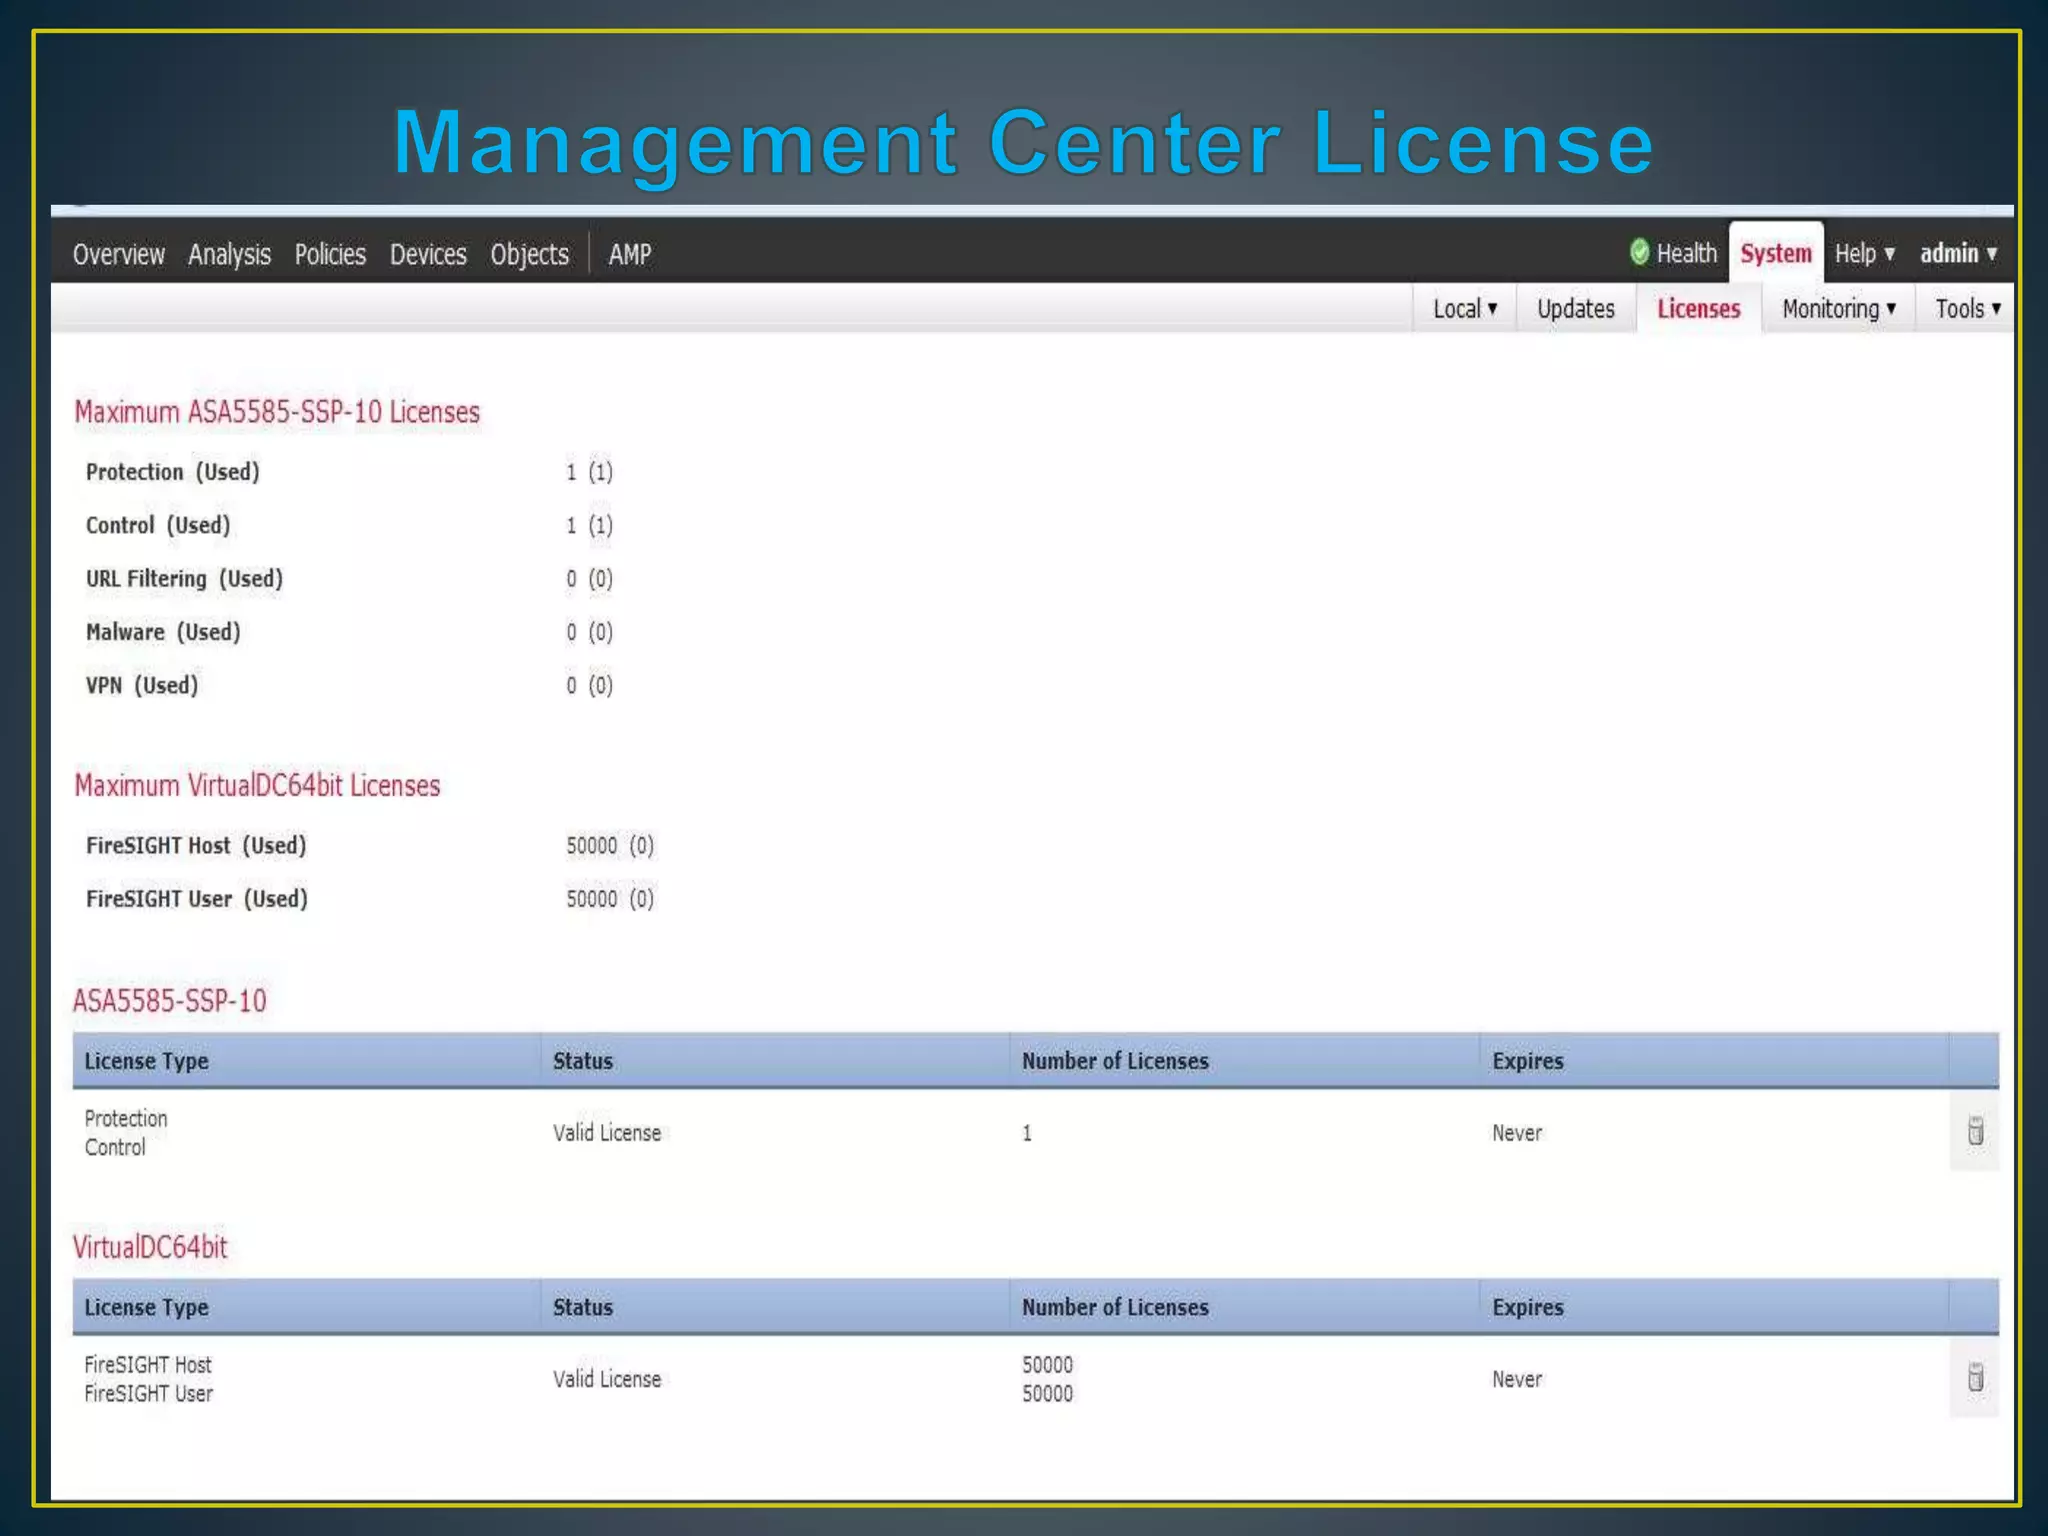This screenshot has height=1536, width=2048.
Task: Expand the Tools dropdown
Action: point(1968,308)
